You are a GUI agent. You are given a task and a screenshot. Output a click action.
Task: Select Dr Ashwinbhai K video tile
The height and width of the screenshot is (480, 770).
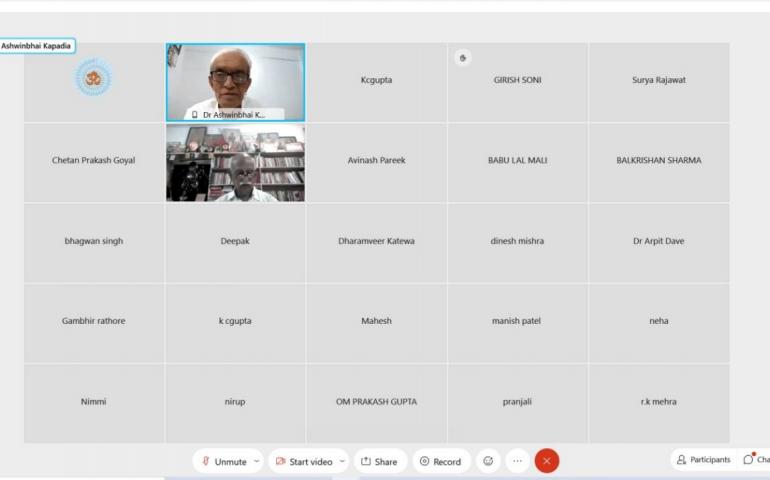pos(236,82)
